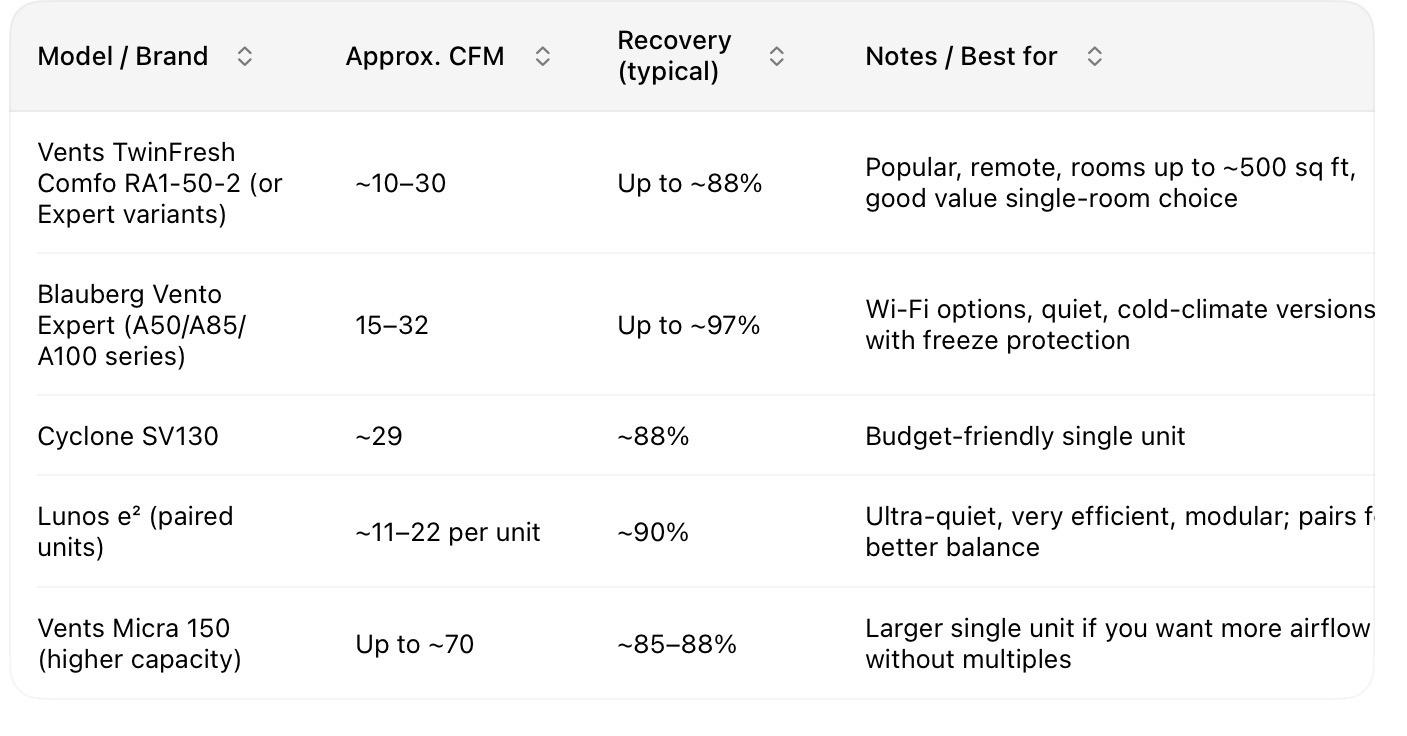Click the Notes / Best for sort icon

tap(1094, 57)
